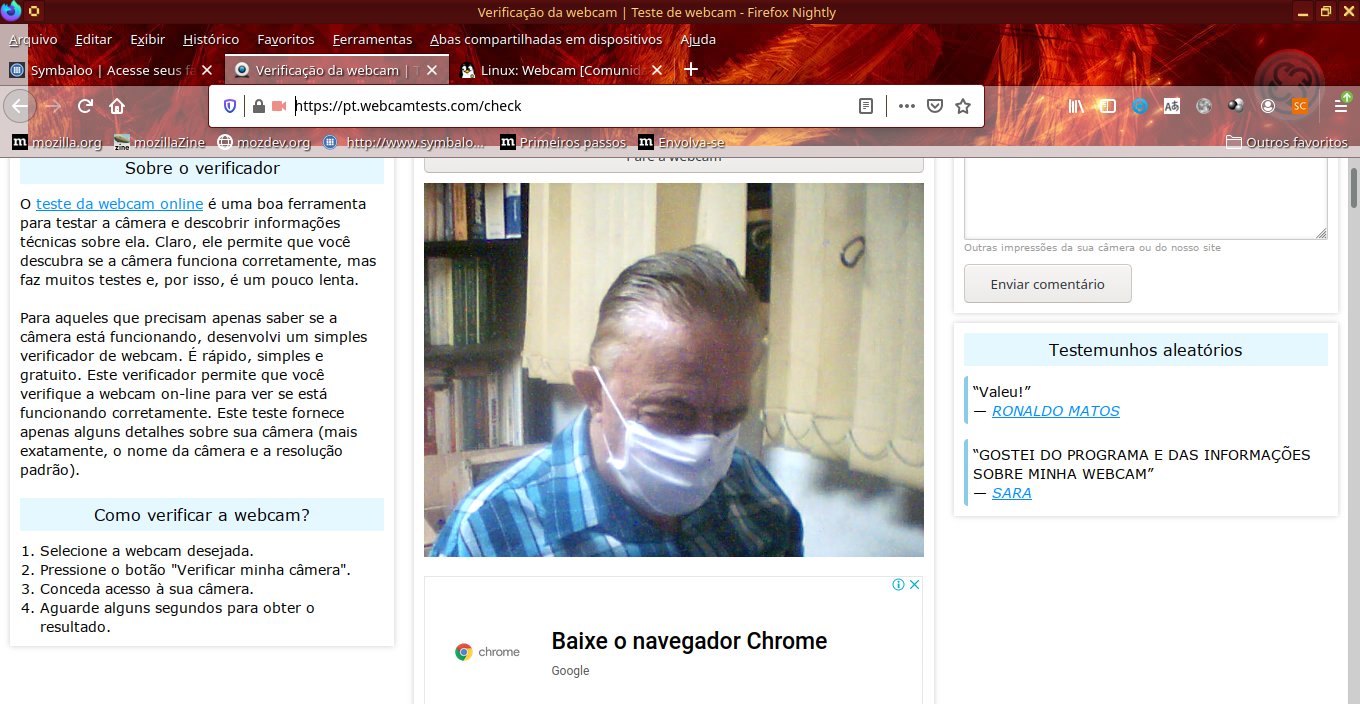Reload the current page
The image size is (1360, 704).
point(86,106)
